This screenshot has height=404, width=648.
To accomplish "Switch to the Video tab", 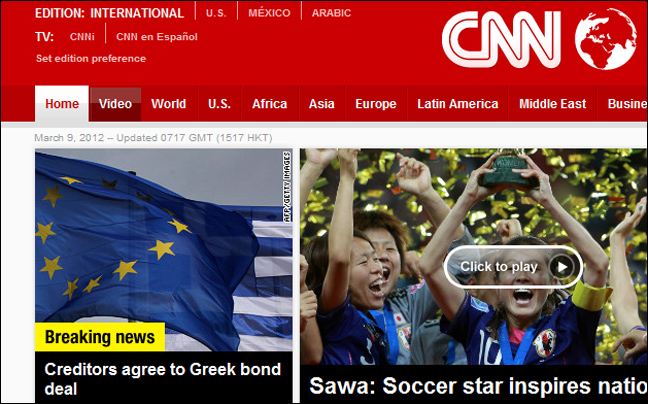I will 115,104.
